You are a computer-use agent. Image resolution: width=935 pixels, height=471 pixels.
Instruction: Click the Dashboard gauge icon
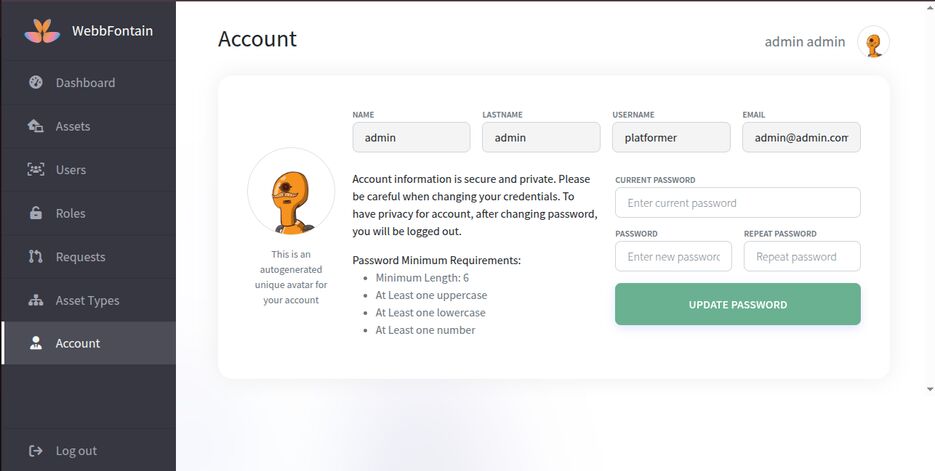36,83
